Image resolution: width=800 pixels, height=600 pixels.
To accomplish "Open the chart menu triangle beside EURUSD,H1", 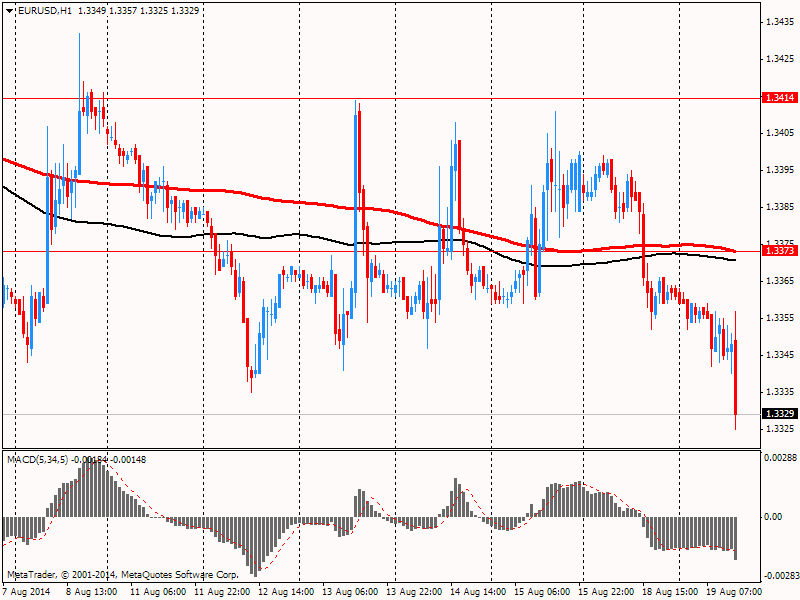I will (10, 11).
